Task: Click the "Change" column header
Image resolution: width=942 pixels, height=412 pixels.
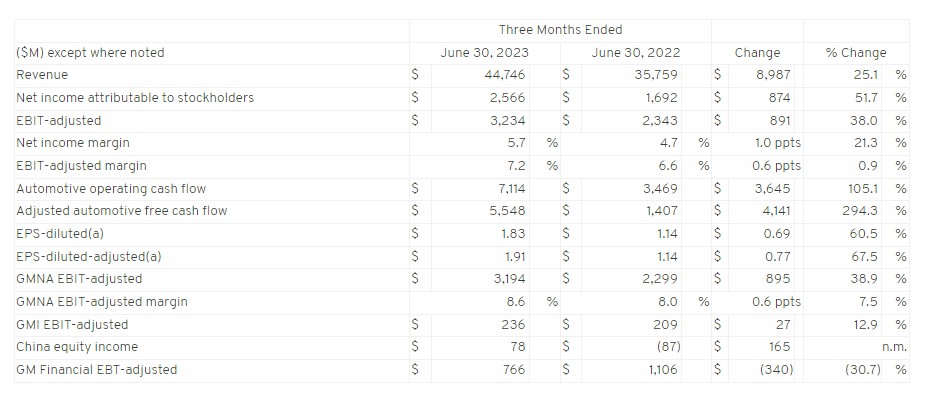Action: click(x=757, y=53)
